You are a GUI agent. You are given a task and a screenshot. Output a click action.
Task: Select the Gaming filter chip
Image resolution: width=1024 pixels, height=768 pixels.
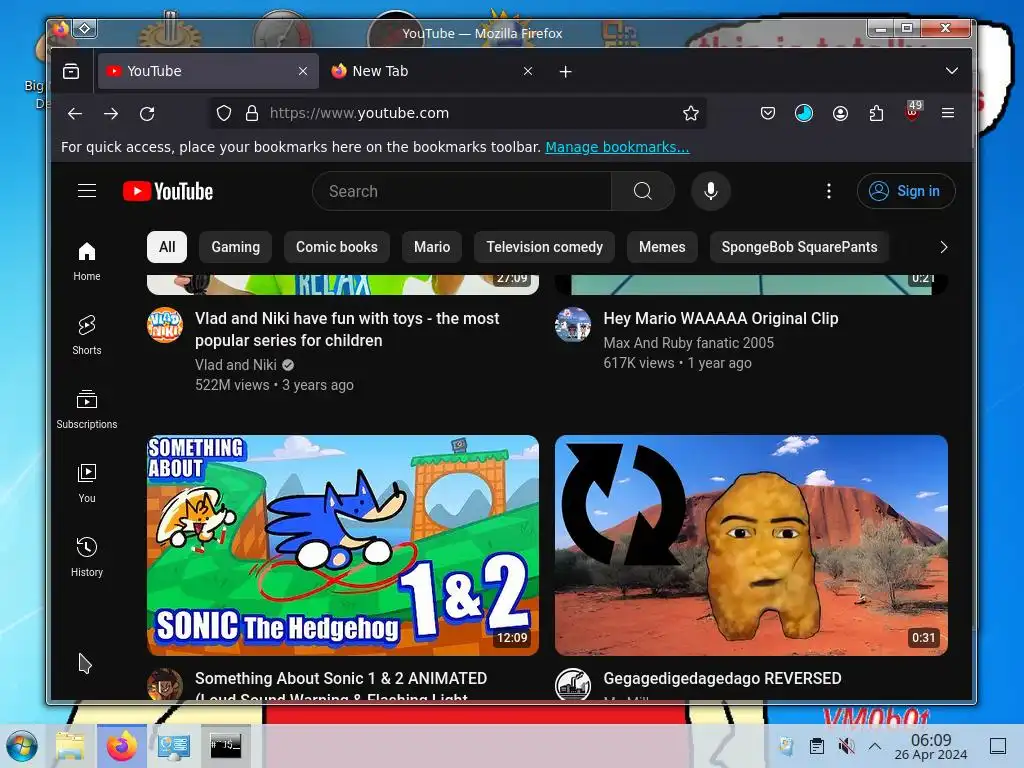click(236, 247)
